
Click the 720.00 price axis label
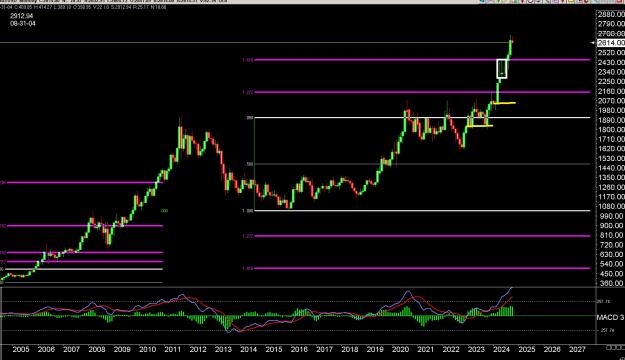(x=613, y=245)
